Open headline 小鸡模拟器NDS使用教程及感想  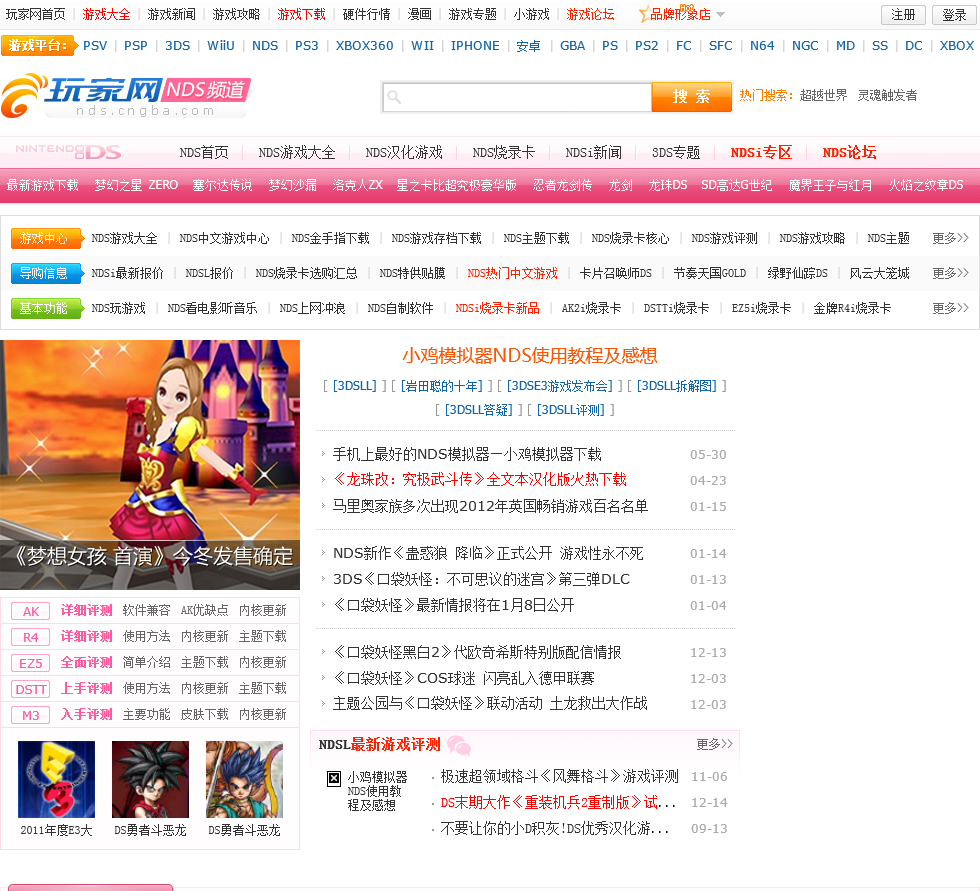pos(529,356)
